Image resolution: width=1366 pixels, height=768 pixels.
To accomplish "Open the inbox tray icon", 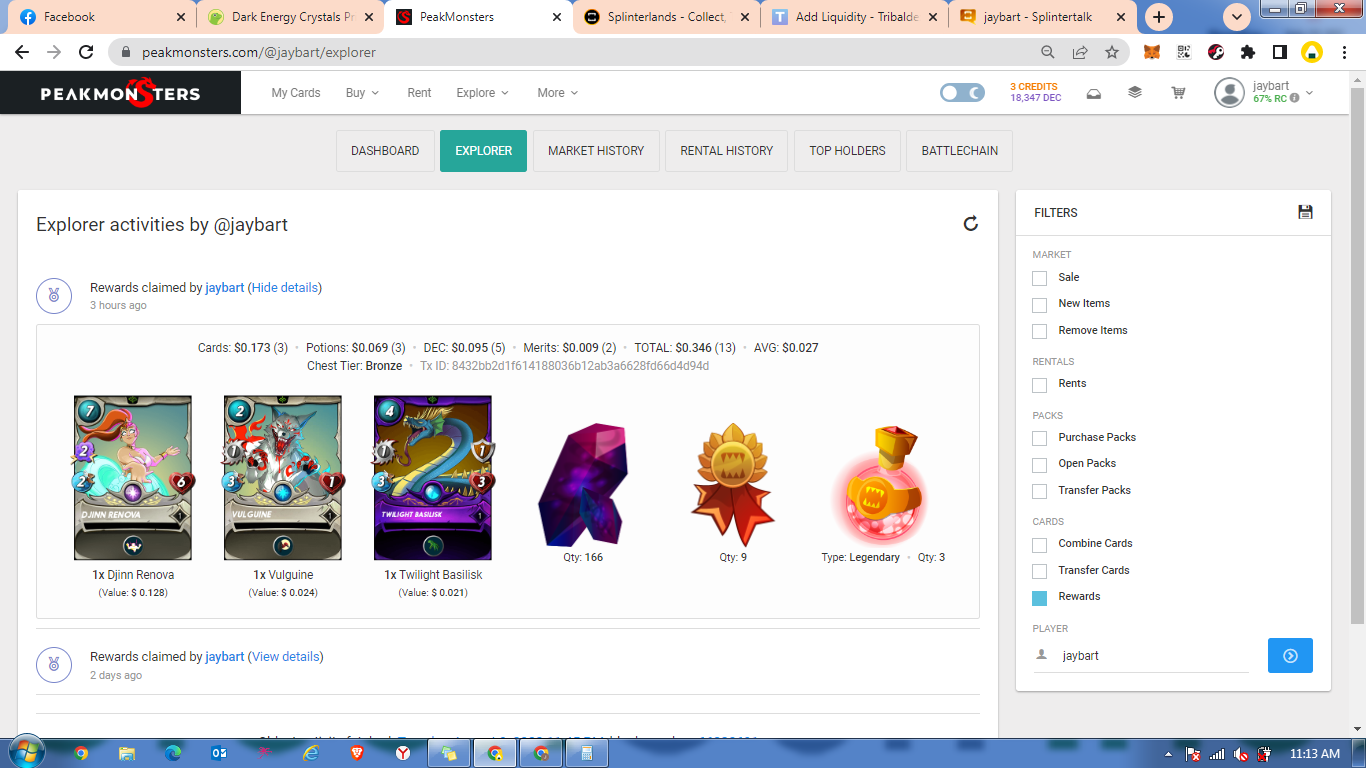I will (1094, 93).
